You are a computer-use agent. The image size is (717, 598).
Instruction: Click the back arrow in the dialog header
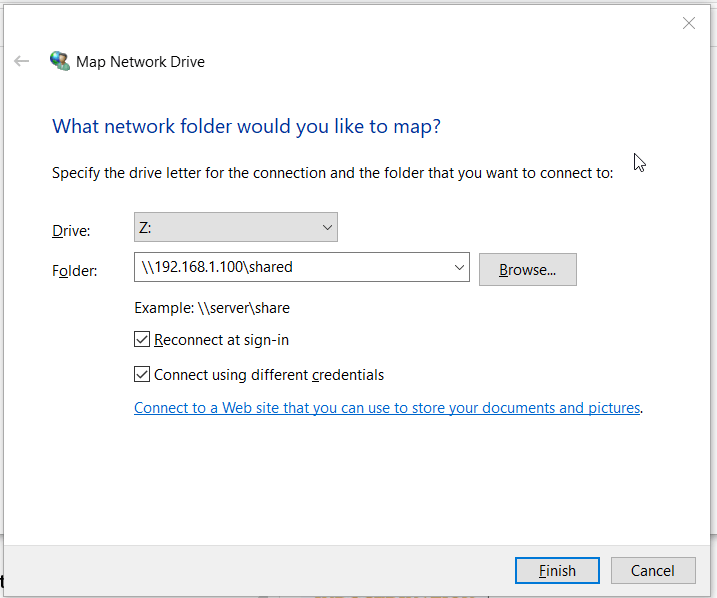pyautogui.click(x=21, y=61)
